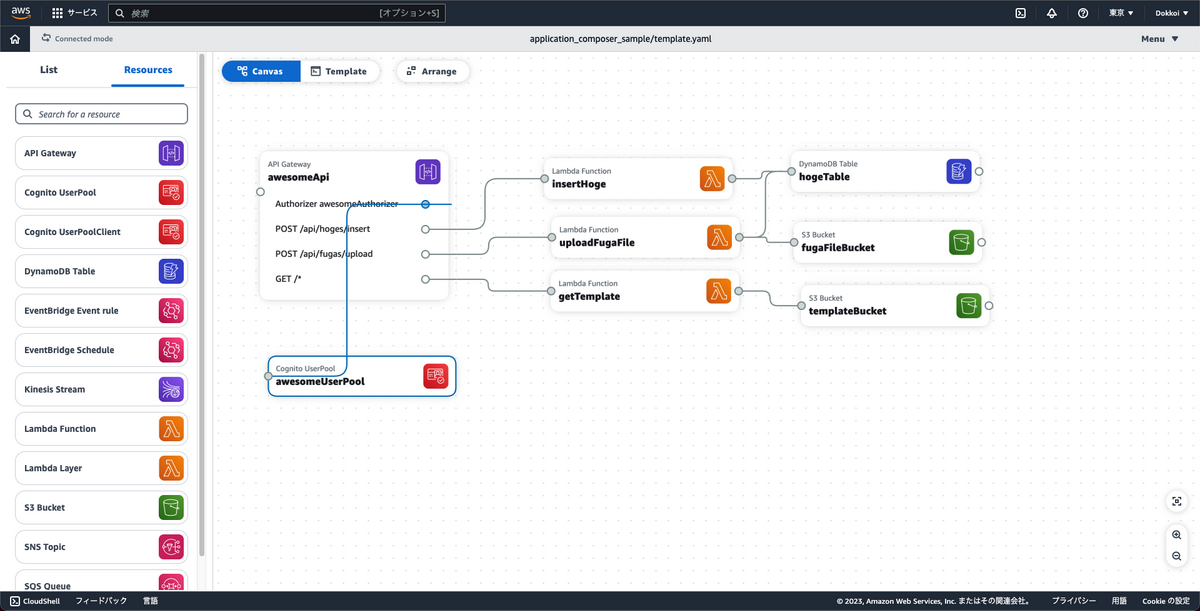Open the Dokkoi account dropdown
This screenshot has height=611, width=1200.
pos(1172,13)
